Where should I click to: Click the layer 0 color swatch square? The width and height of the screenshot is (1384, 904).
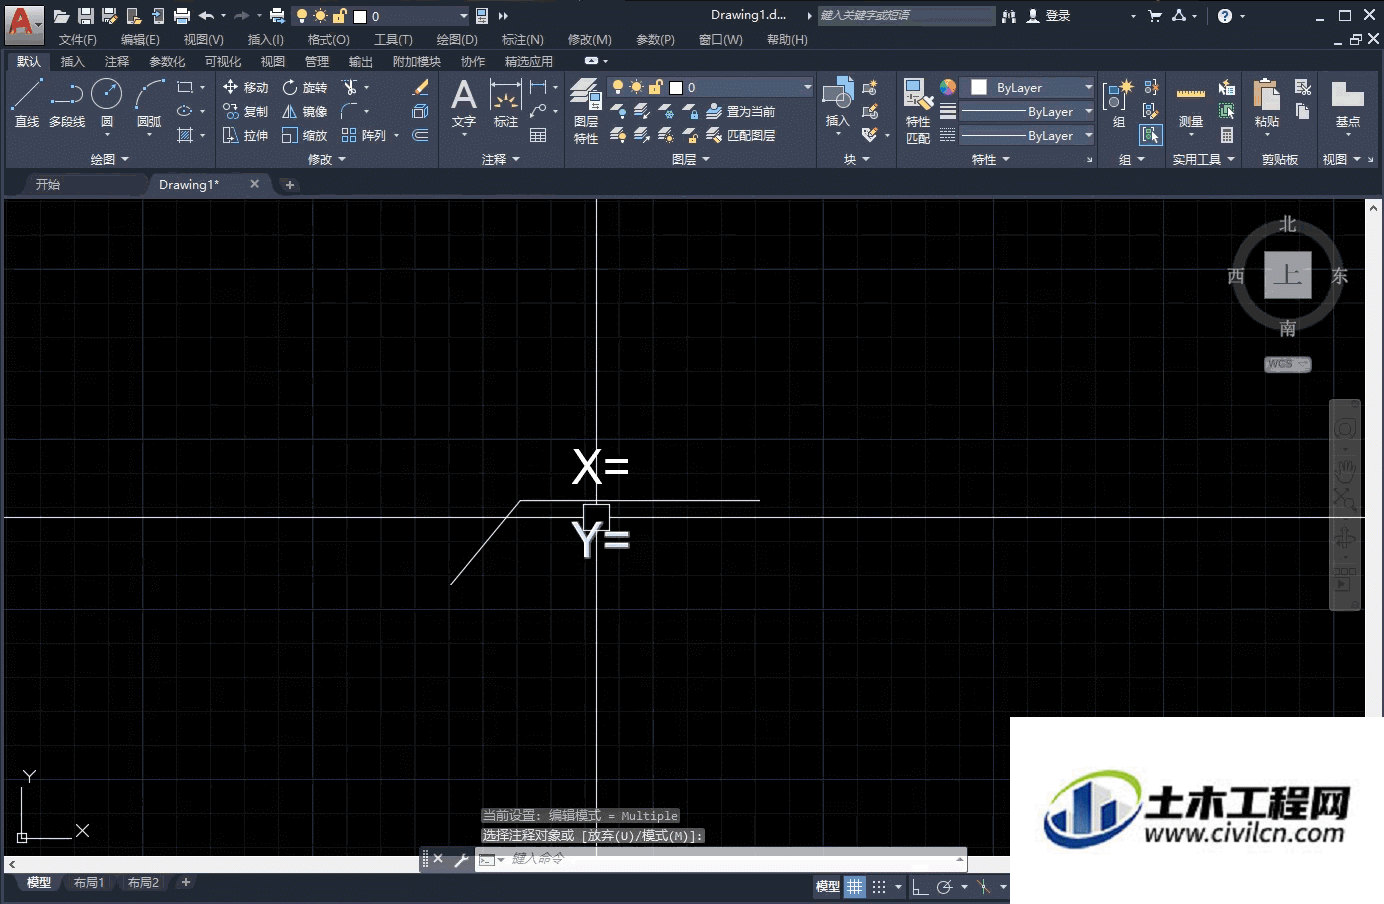point(676,88)
